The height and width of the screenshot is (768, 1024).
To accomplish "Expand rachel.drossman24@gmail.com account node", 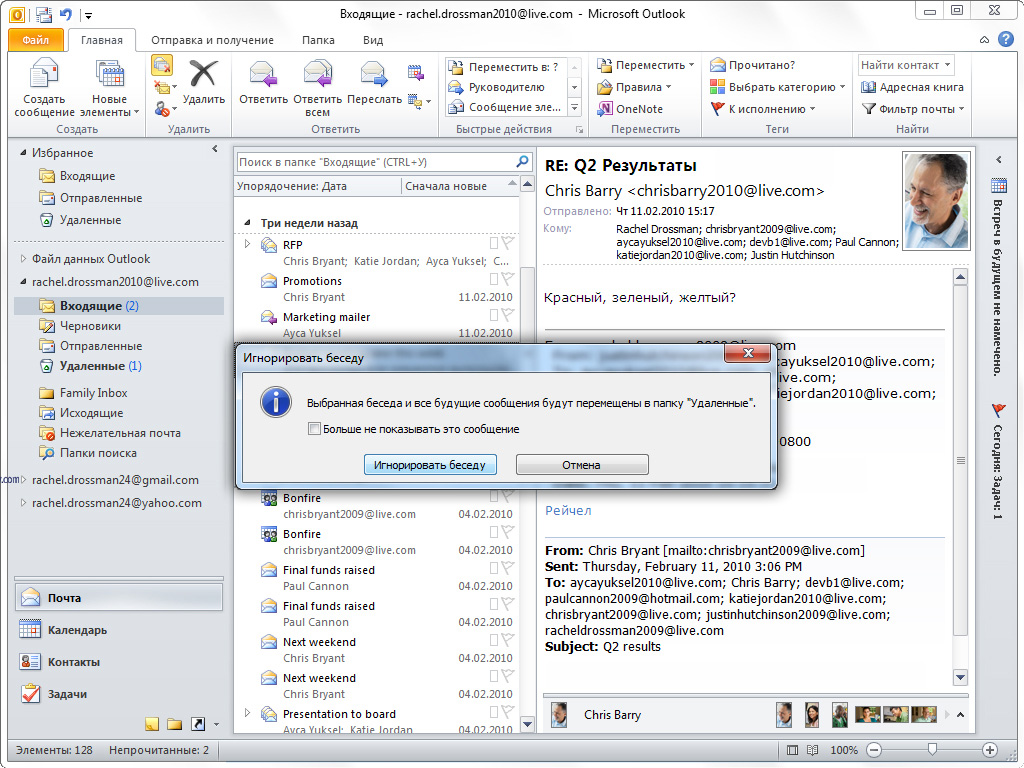I will tap(24, 479).
